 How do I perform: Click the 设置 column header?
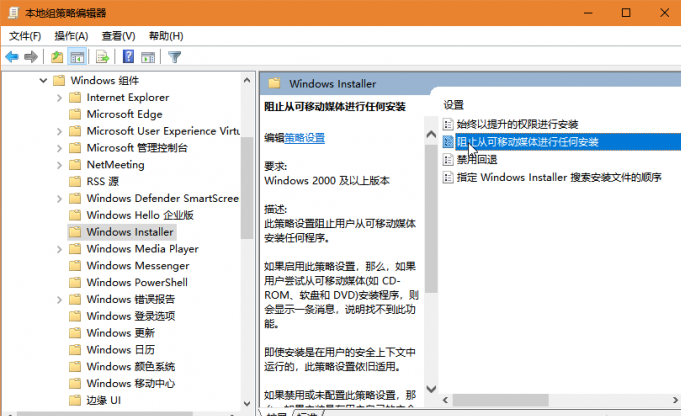453,105
